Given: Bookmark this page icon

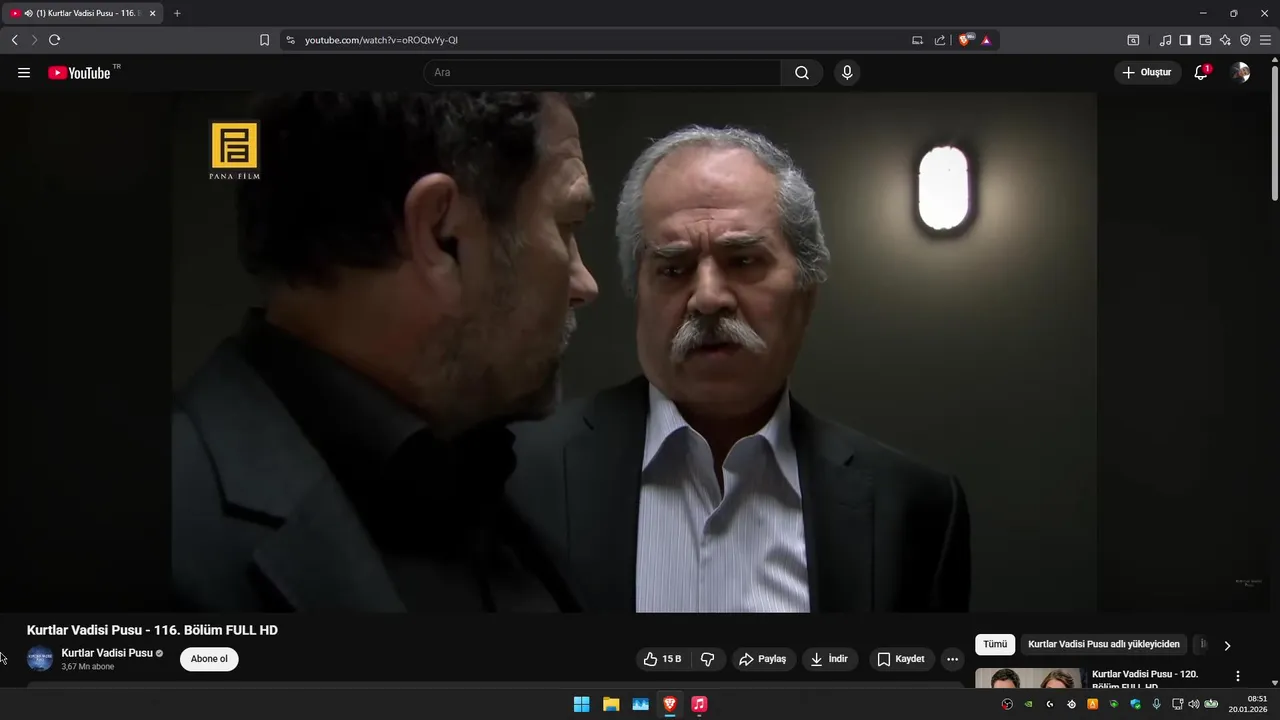Looking at the screenshot, I should [264, 40].
